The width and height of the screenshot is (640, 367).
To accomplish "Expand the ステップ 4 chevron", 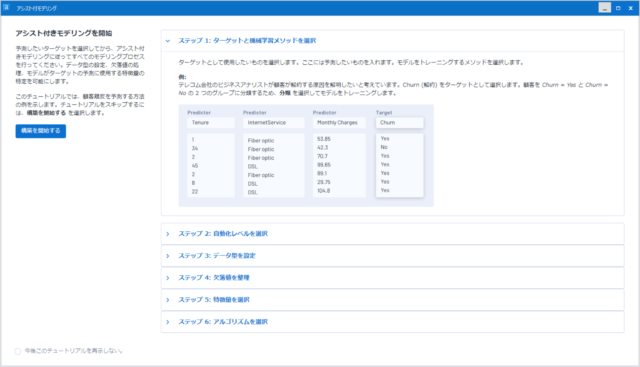I will (x=168, y=278).
